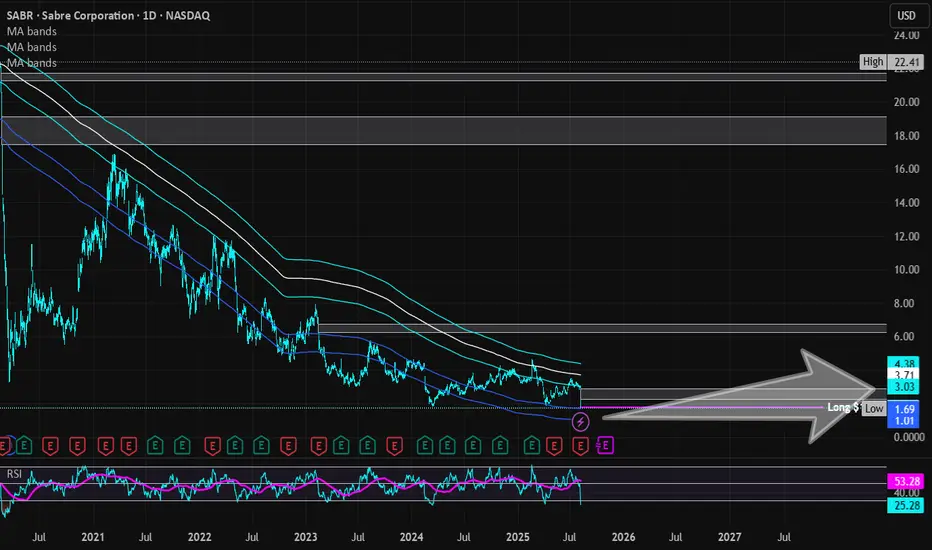Select the third MA bands indicator label

coord(32,62)
